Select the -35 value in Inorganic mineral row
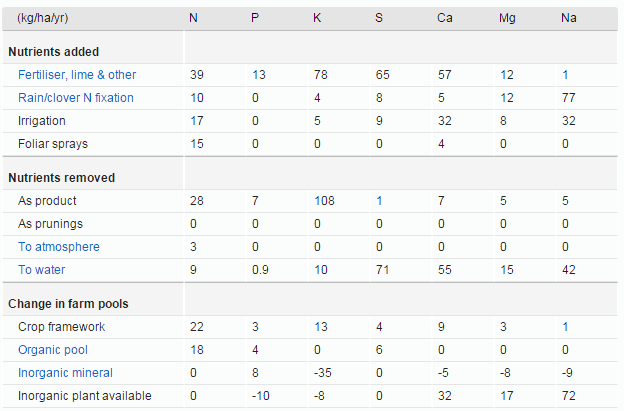 pyautogui.click(x=322, y=373)
